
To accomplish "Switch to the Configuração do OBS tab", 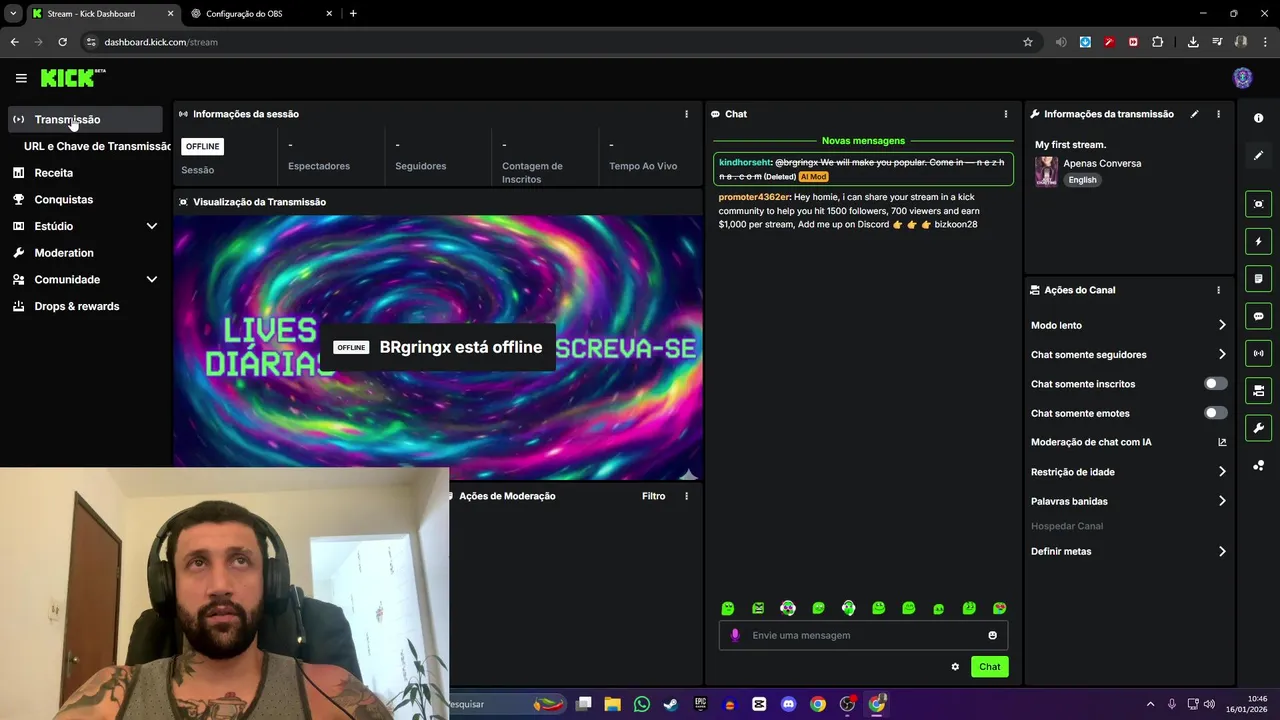I will pyautogui.click(x=260, y=13).
